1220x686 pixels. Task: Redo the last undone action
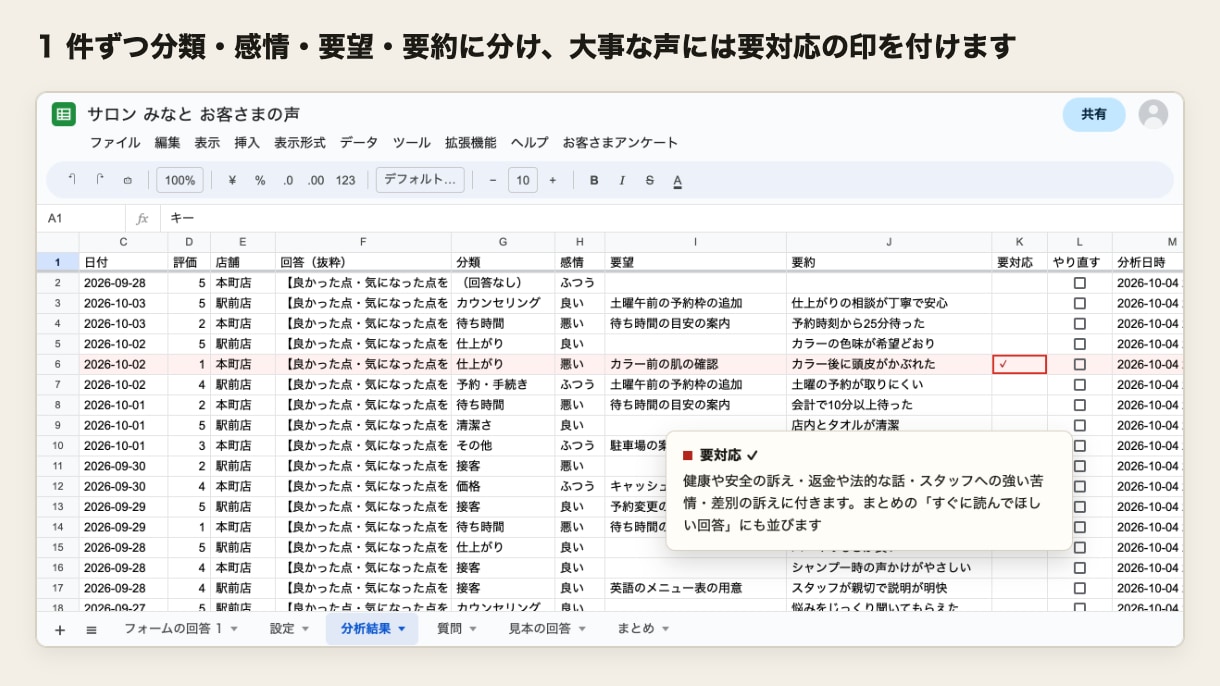pyautogui.click(x=99, y=180)
